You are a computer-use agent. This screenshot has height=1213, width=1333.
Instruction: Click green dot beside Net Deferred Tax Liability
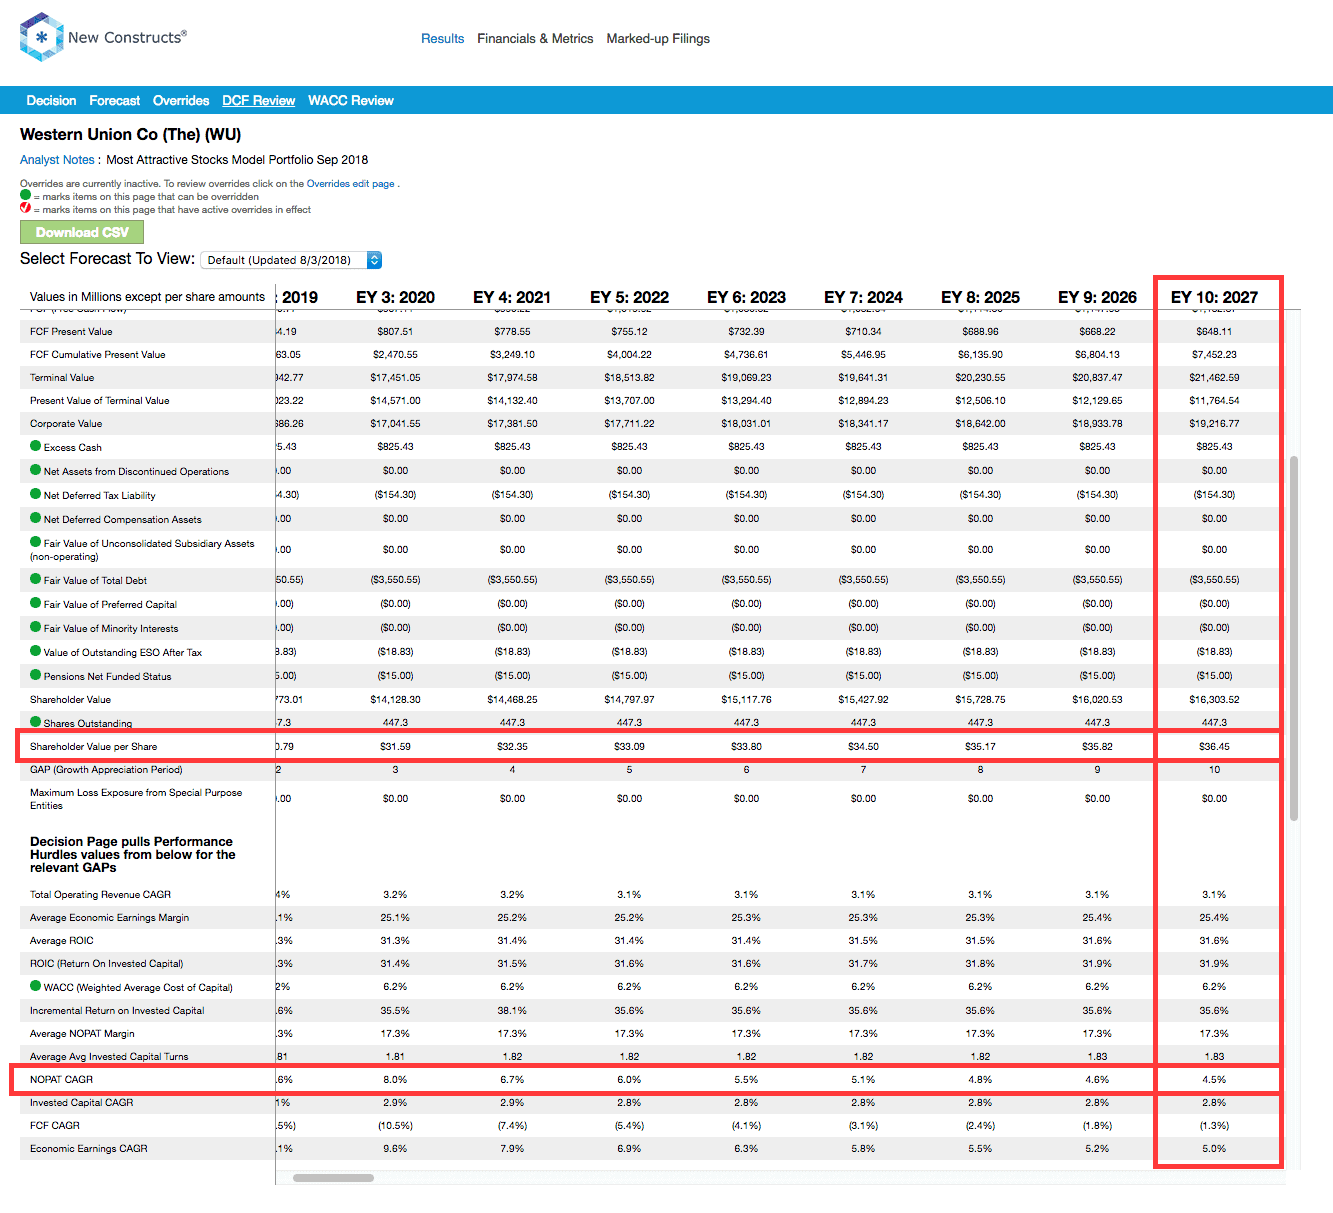pyautogui.click(x=36, y=494)
